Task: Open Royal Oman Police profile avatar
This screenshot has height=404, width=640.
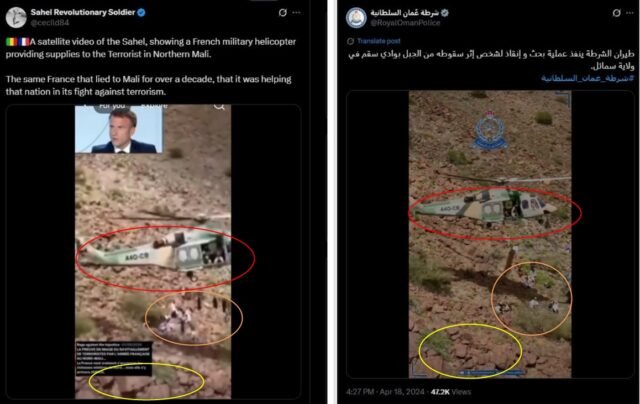Action: [356, 18]
